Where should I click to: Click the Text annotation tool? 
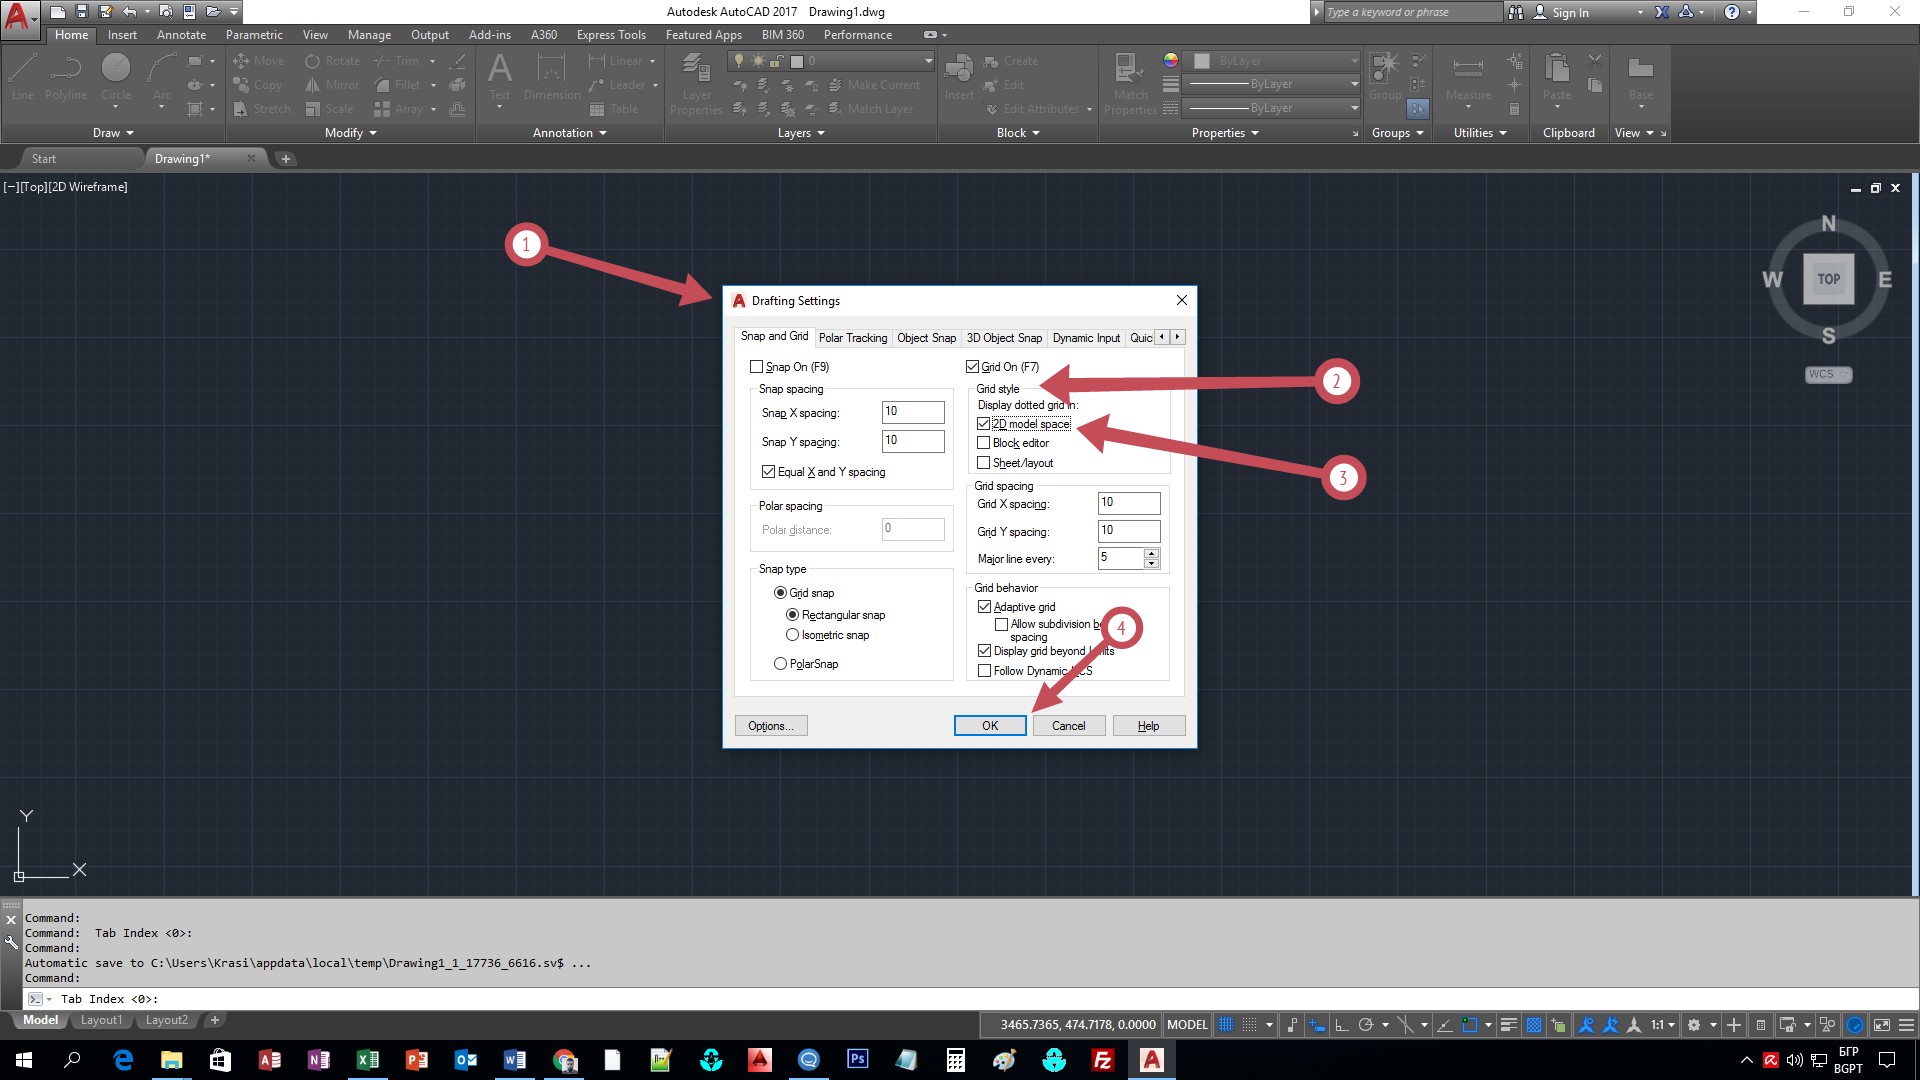(x=499, y=77)
